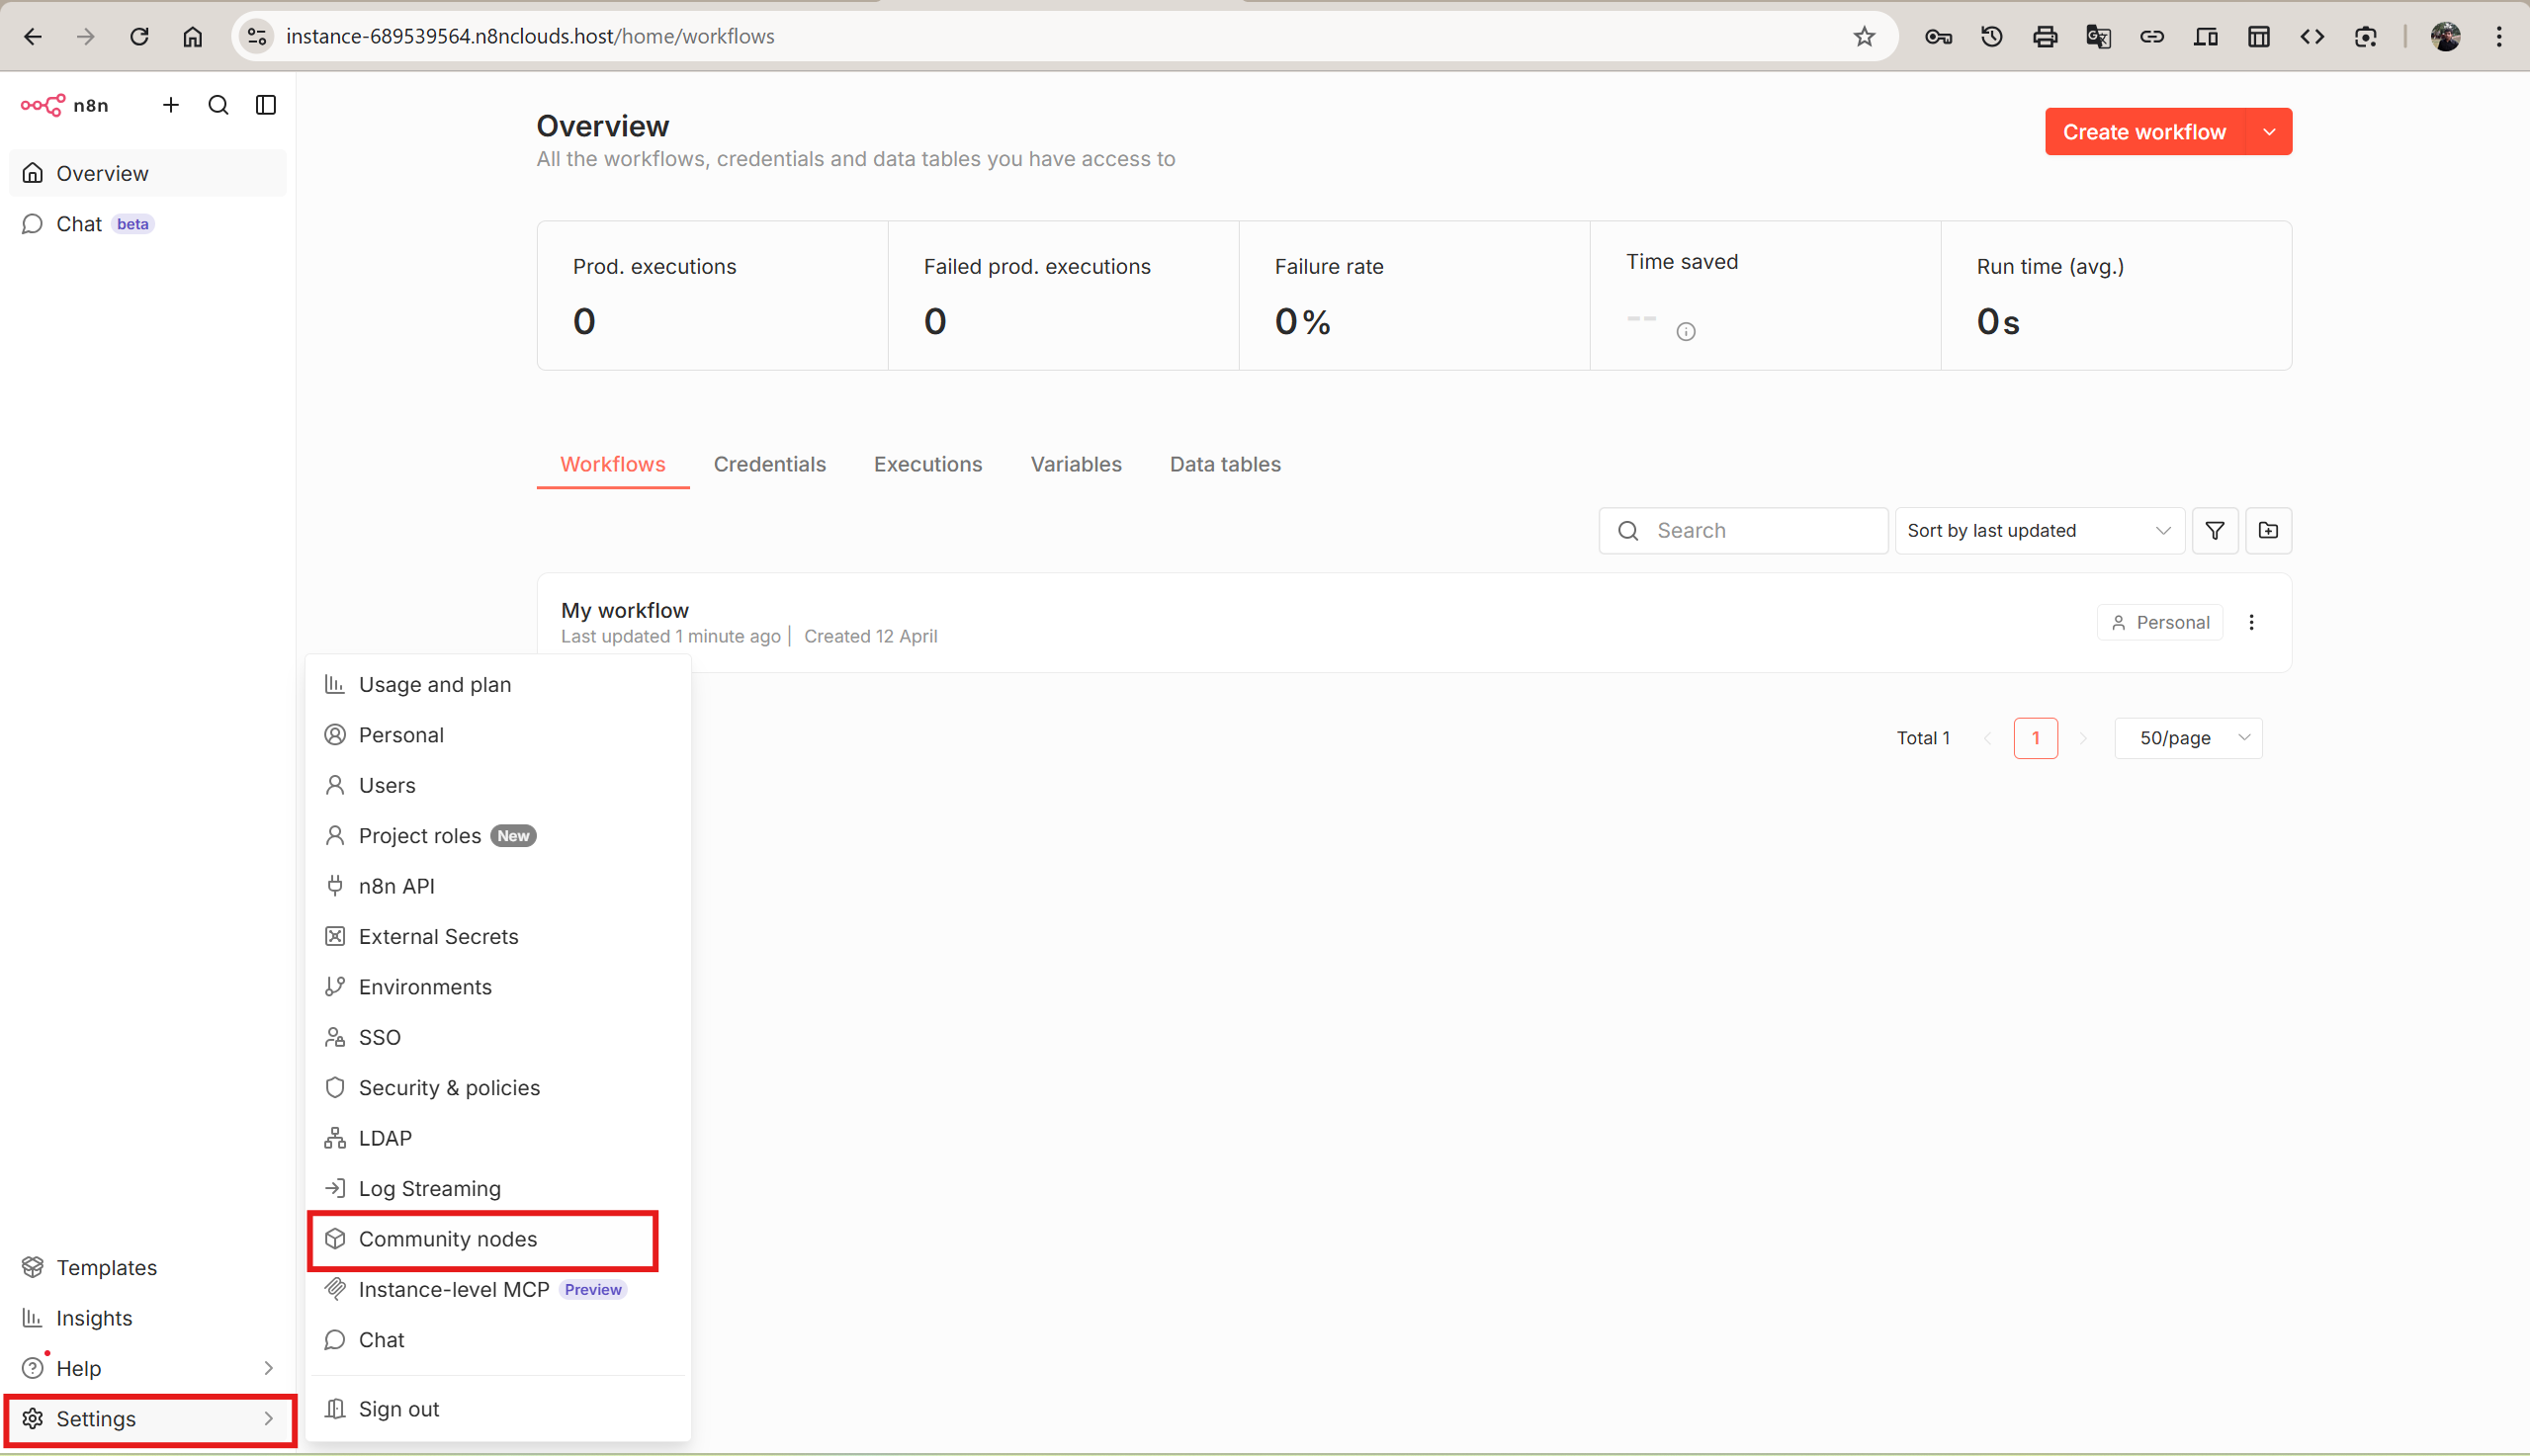This screenshot has height=1456, width=2530.
Task: Click the Time saved info icon
Action: point(1685,331)
